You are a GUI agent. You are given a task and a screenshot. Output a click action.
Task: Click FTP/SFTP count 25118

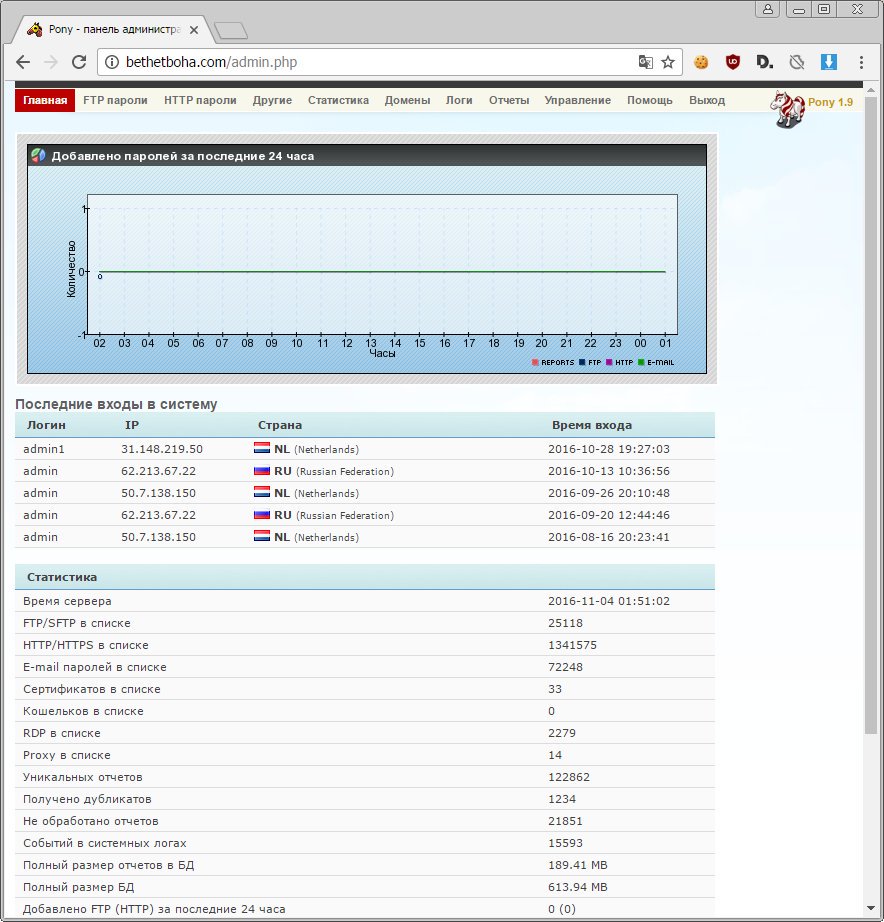565,623
